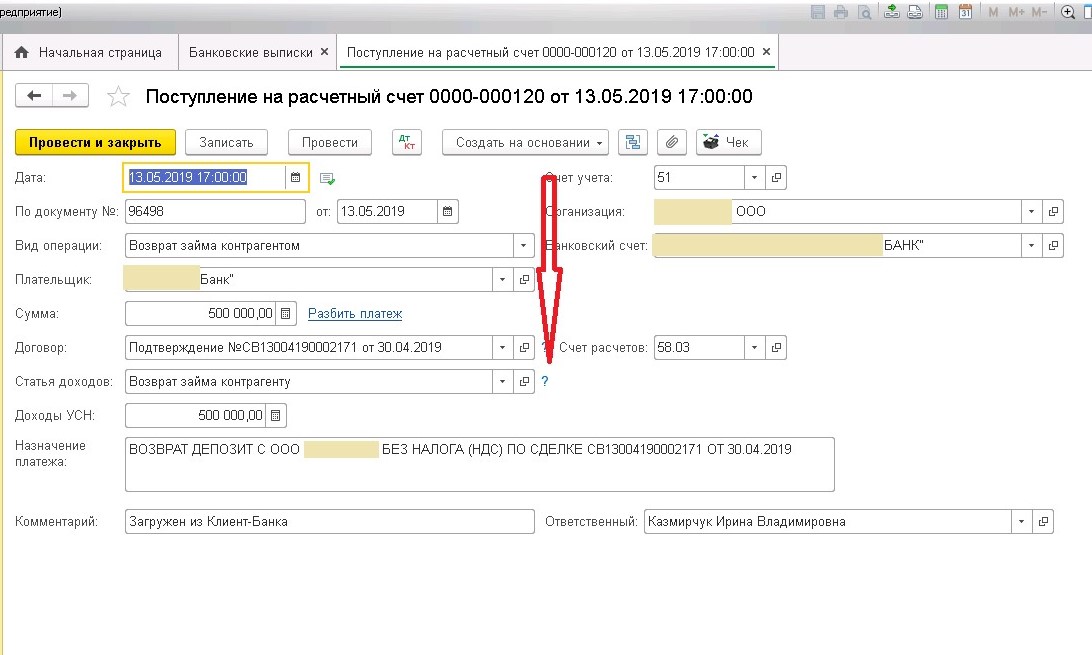Open the calendar picker for от date field
1092x655 pixels.
coord(448,211)
